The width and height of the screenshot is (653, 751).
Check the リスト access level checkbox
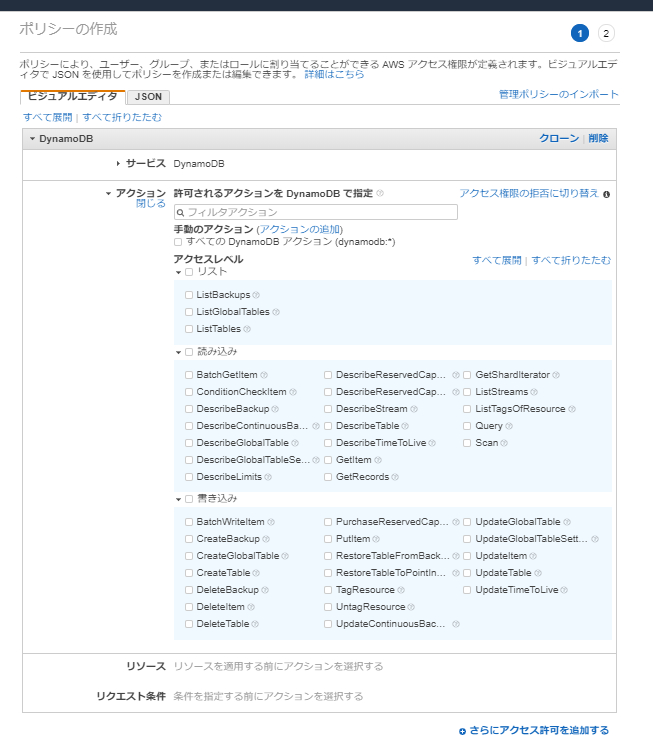click(x=189, y=272)
